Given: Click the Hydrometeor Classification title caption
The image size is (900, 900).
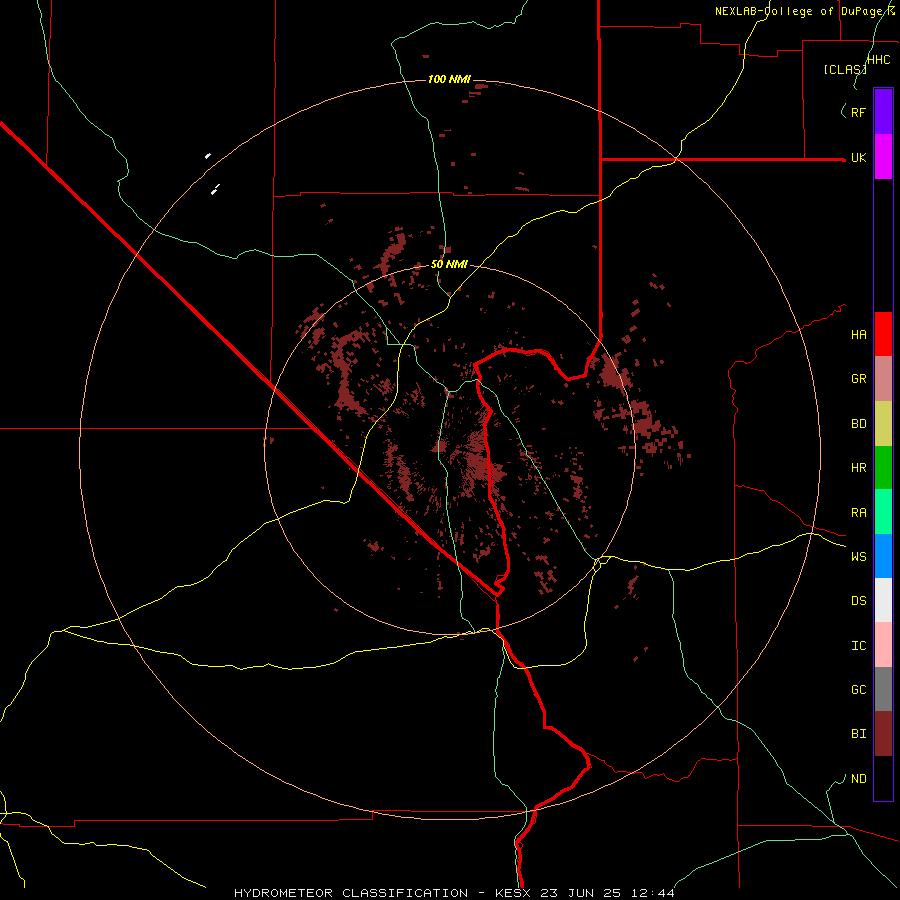Looking at the screenshot, I should pyautogui.click(x=351, y=893).
